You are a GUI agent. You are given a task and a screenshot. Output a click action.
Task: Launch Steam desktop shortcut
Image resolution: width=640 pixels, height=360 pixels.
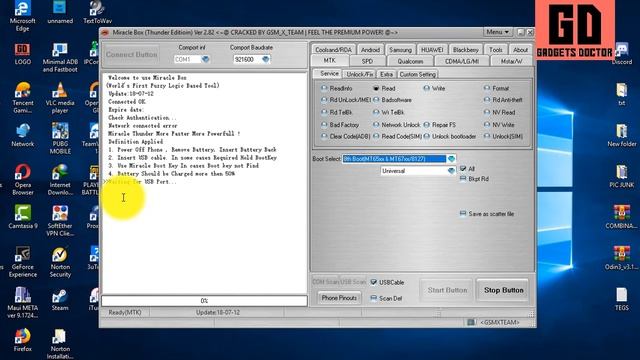click(x=60, y=300)
